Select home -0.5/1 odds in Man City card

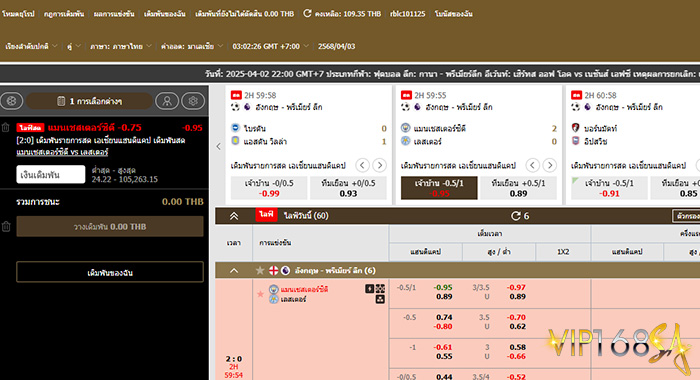coord(439,188)
